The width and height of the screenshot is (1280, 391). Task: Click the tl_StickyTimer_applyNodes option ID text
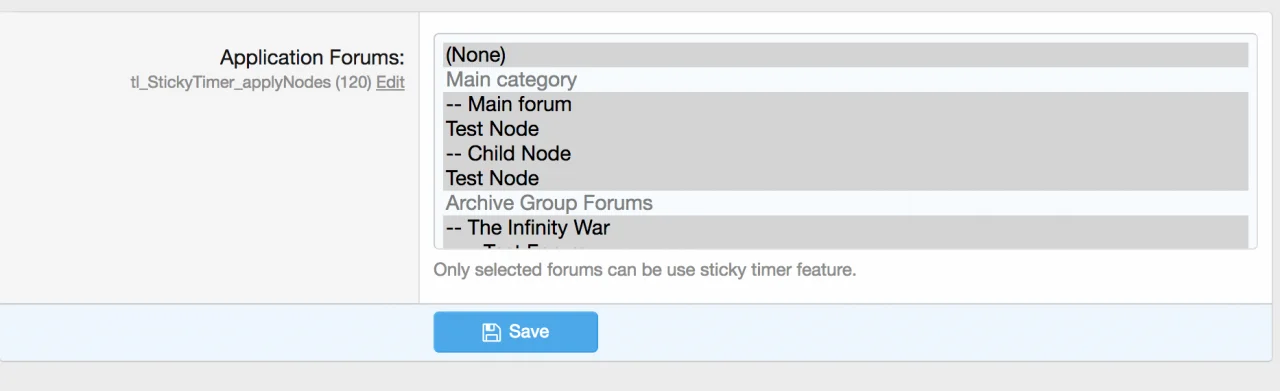tap(230, 83)
